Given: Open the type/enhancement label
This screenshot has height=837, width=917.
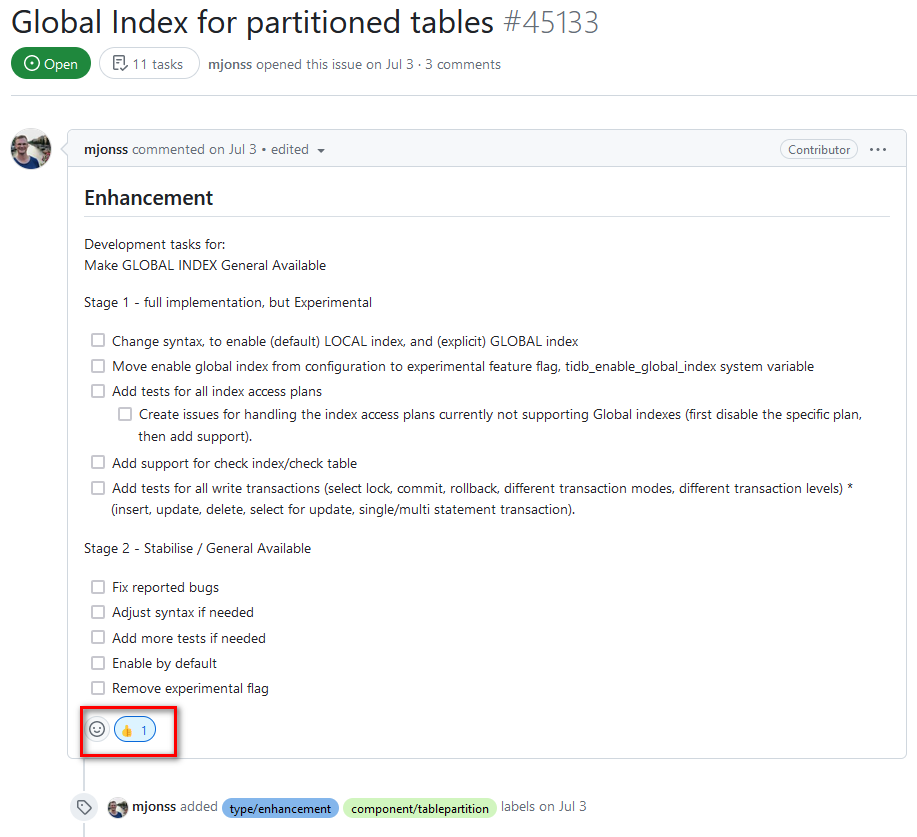Looking at the screenshot, I should coord(280,808).
